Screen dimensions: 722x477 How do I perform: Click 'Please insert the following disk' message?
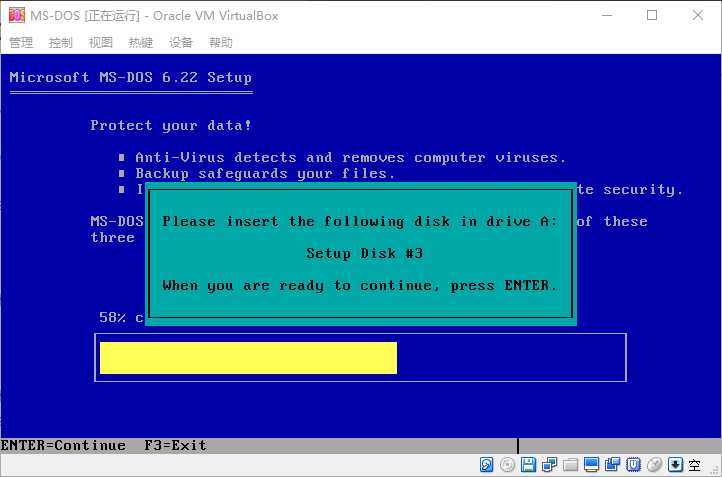(360, 221)
